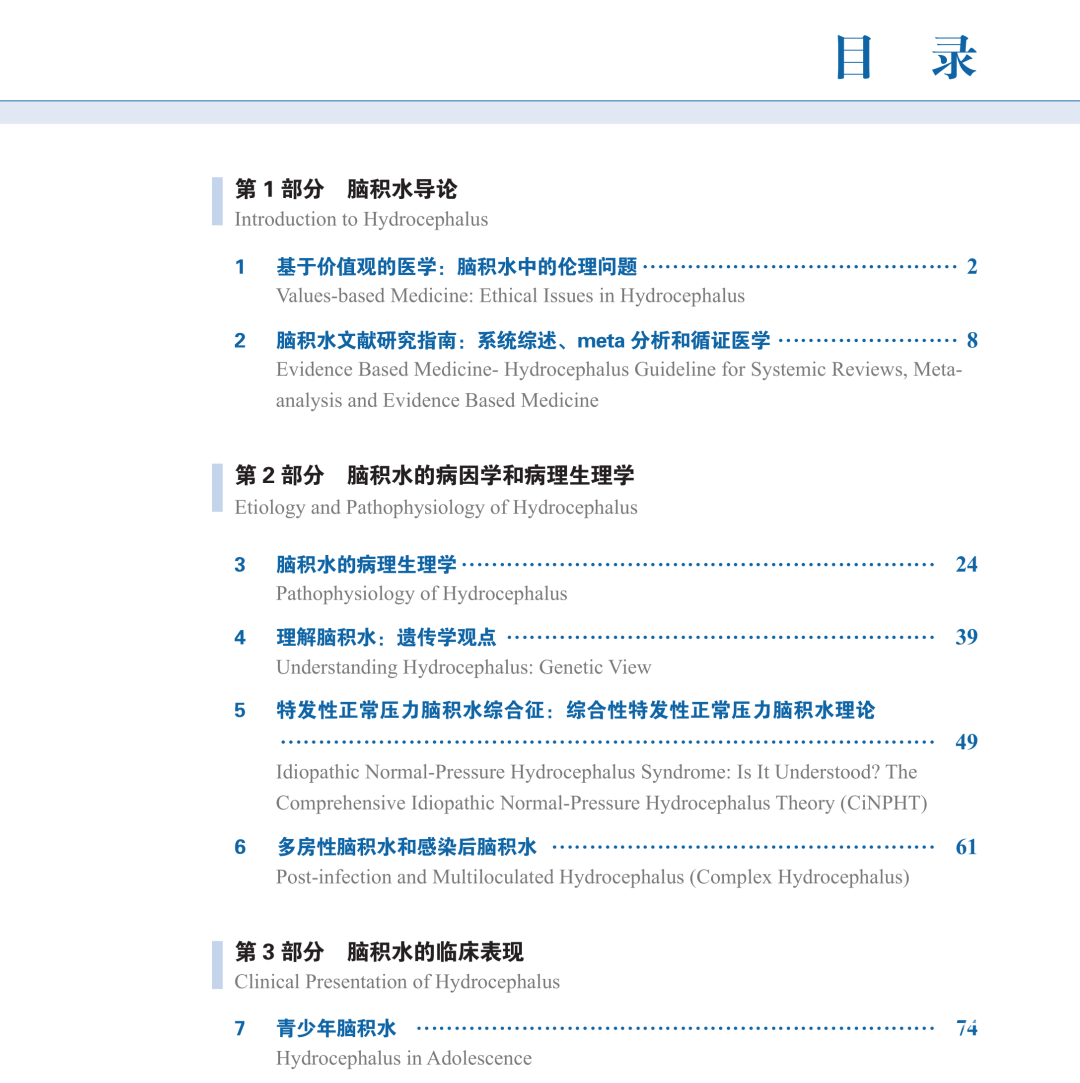Click chapter number 7 beside 青少年脑积水
The image size is (1080, 1083).
[240, 1029]
